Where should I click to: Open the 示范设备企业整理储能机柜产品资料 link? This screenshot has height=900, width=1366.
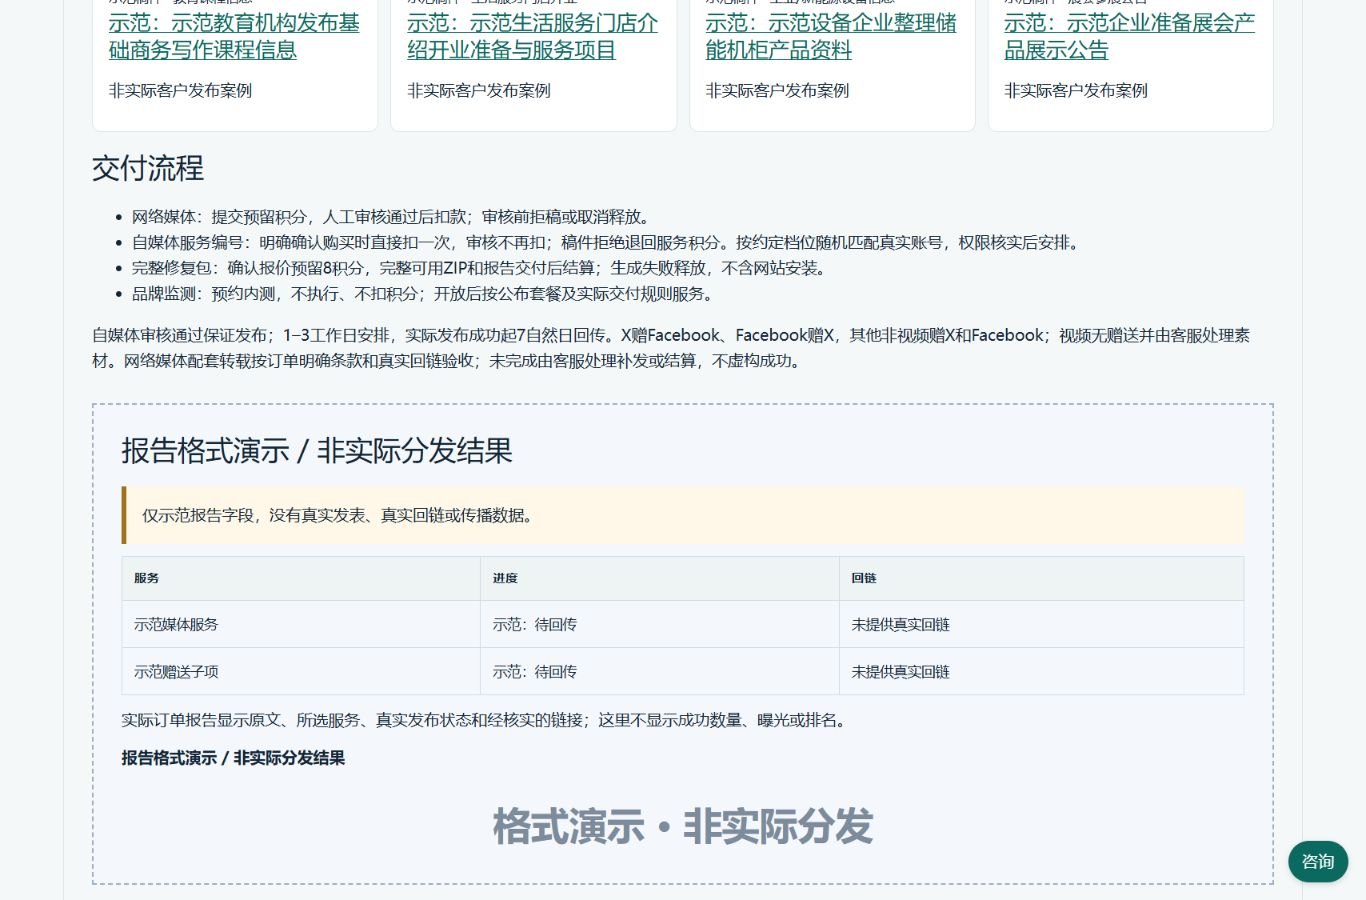click(831, 36)
